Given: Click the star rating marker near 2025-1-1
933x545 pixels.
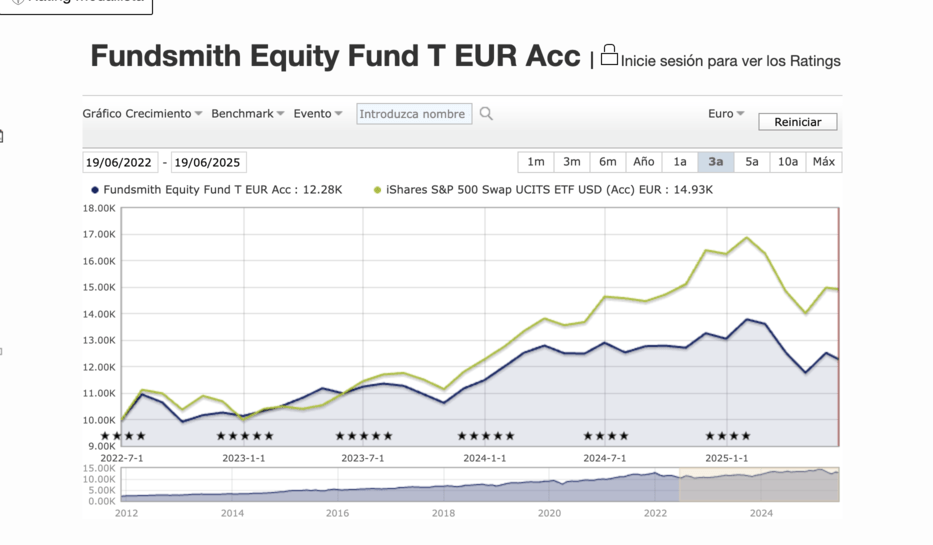Looking at the screenshot, I should 728,436.
